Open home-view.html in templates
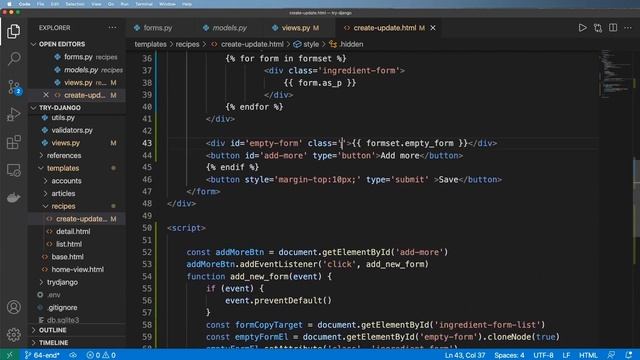The image size is (640, 360). click(x=78, y=269)
